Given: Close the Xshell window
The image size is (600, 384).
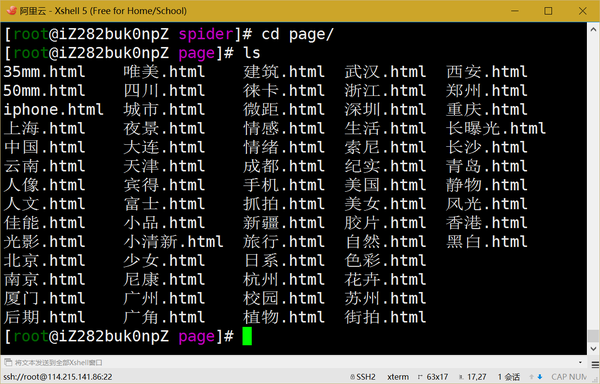Looking at the screenshot, I should pos(582,11).
